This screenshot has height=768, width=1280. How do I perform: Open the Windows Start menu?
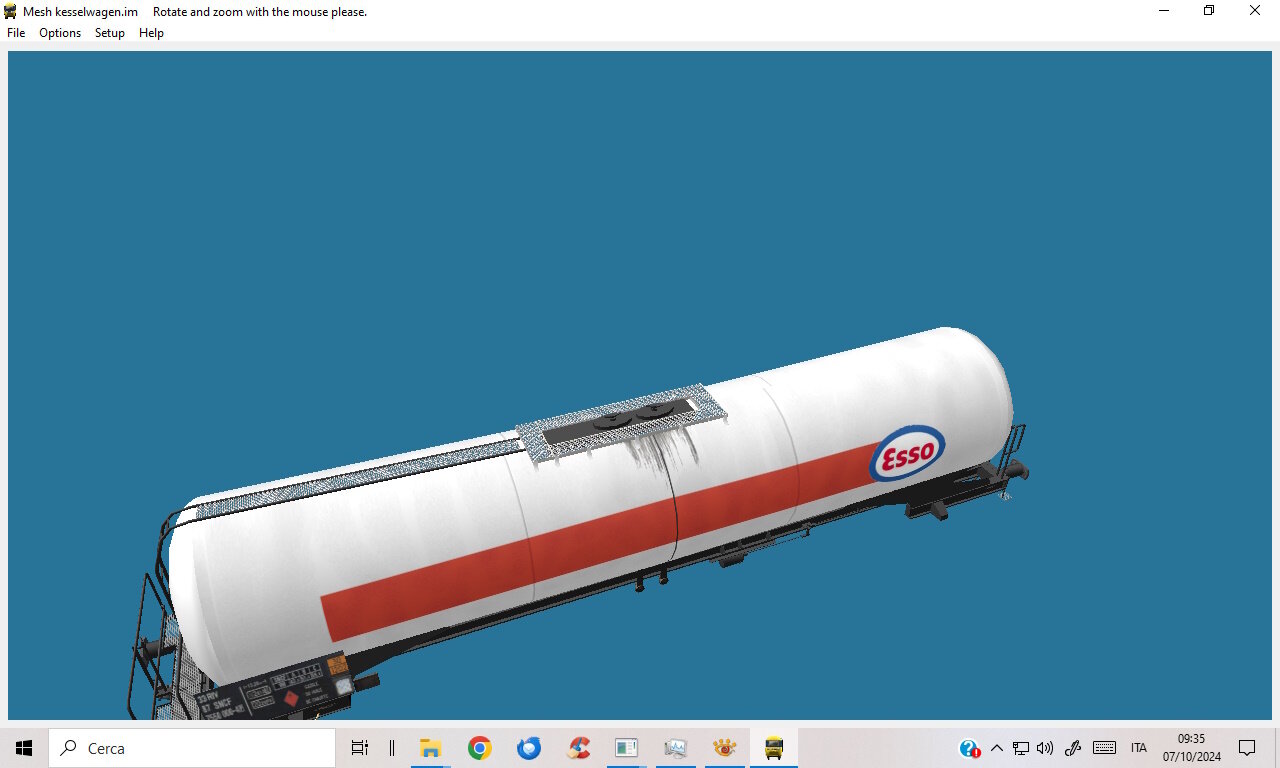coord(24,748)
